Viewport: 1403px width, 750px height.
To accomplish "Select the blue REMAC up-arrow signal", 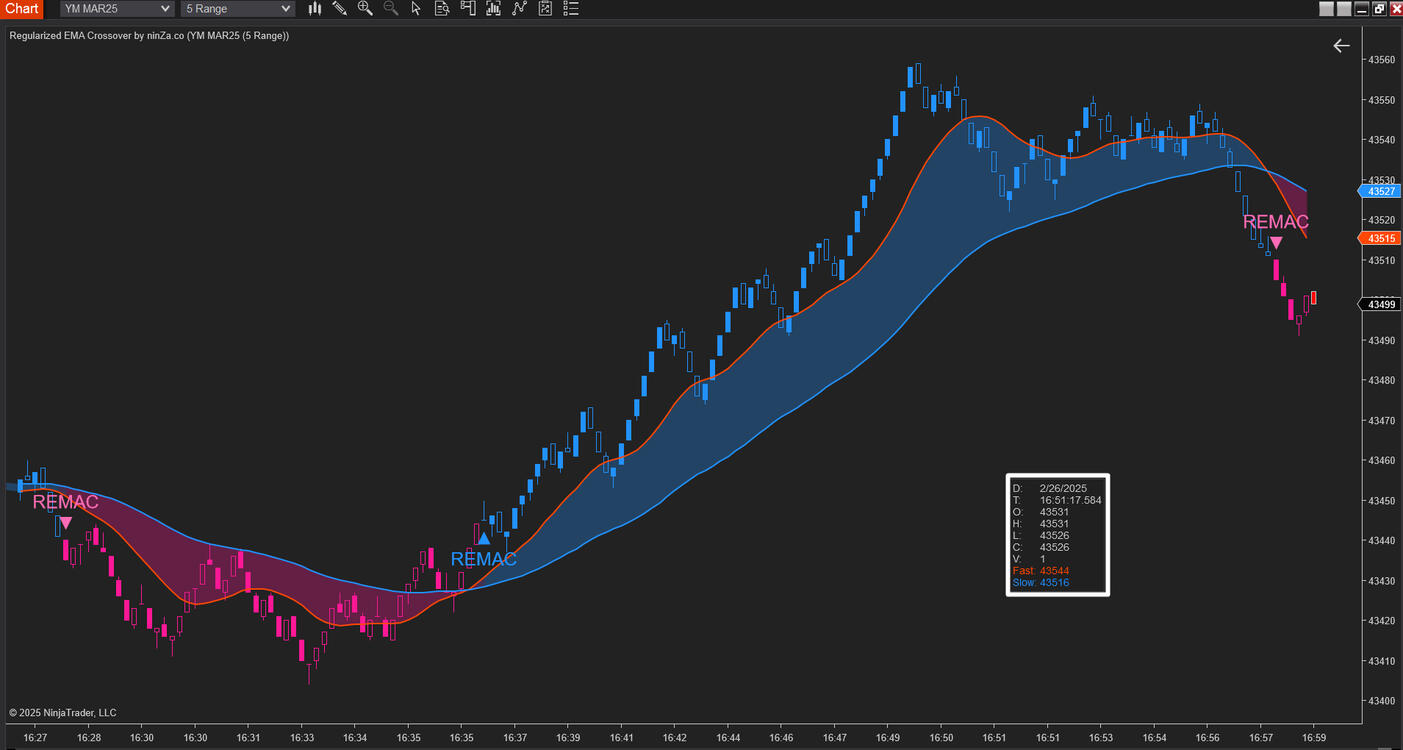I will (x=484, y=539).
